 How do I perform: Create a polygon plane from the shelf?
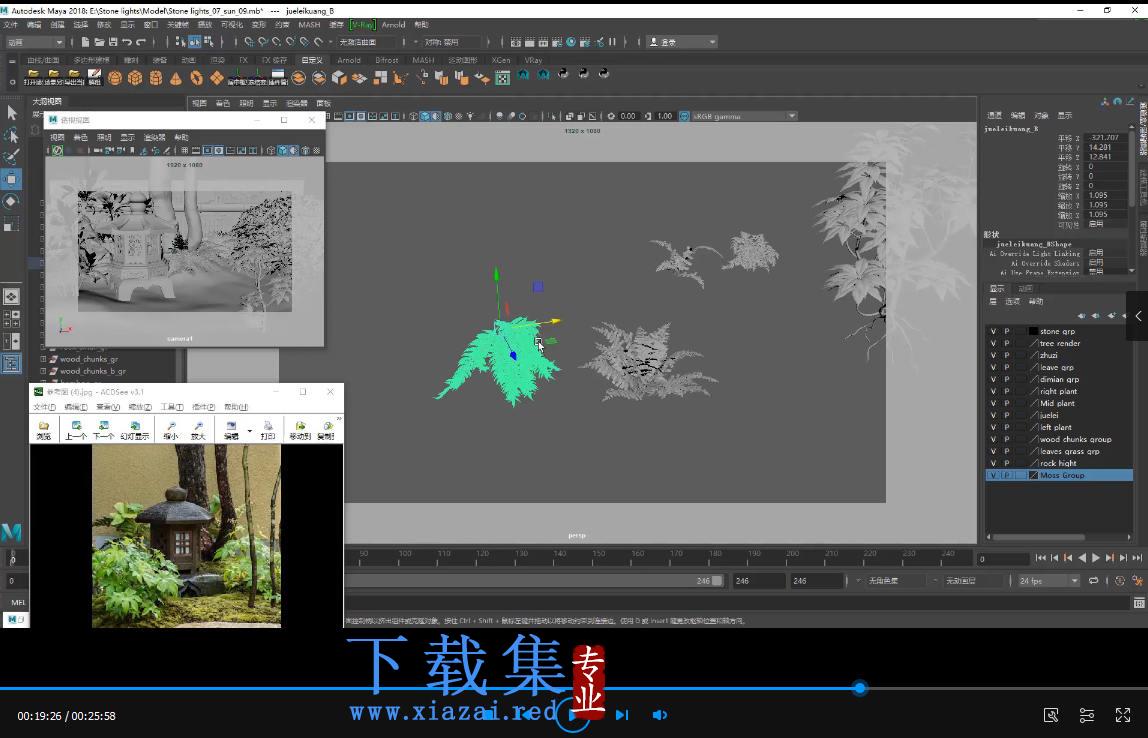pos(217,77)
